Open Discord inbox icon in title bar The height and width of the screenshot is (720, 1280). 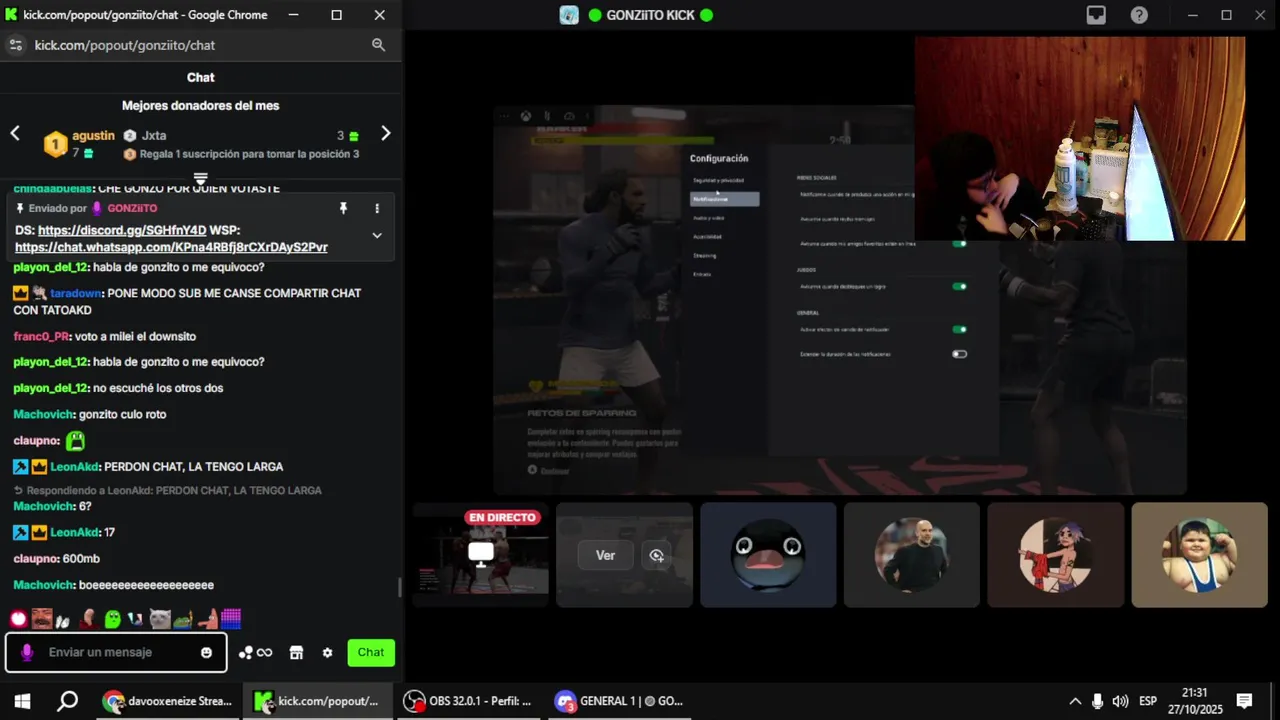[x=1097, y=15]
